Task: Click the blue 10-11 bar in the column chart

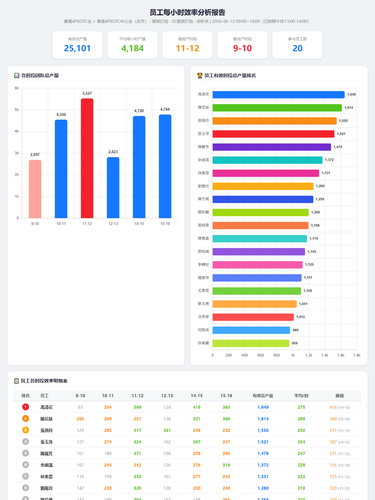Action: click(x=61, y=169)
